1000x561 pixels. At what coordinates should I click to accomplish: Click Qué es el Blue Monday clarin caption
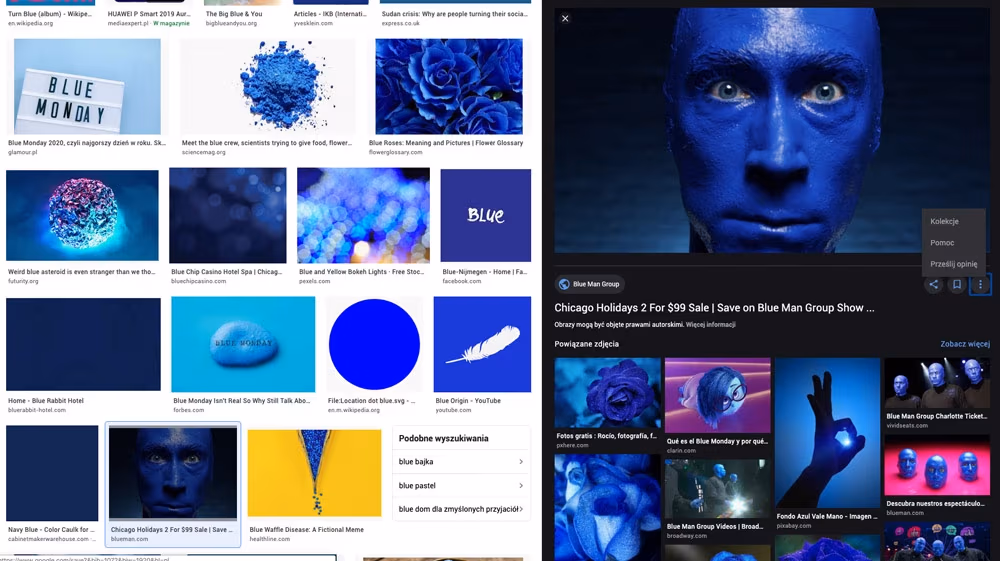(717, 441)
